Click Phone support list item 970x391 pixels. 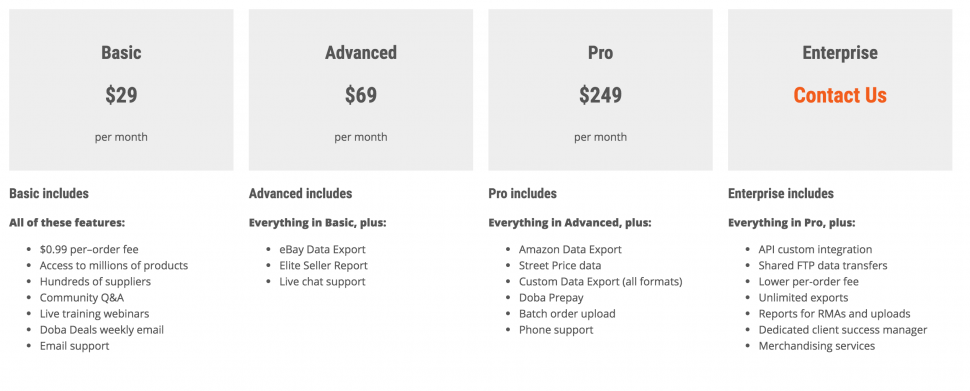[556, 330]
